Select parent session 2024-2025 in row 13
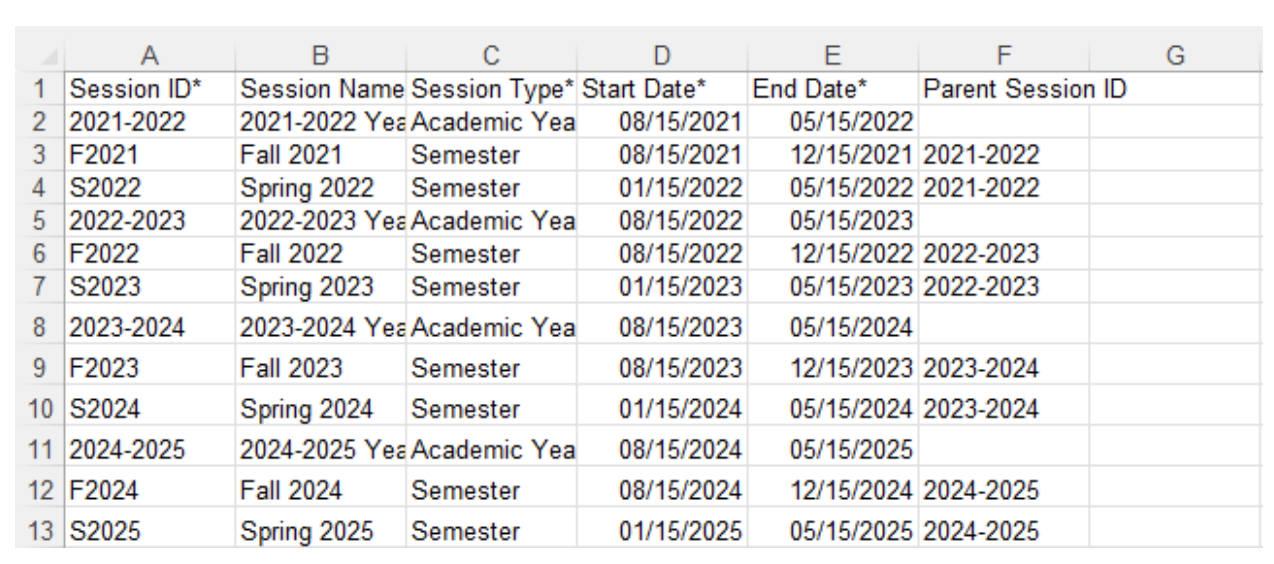The image size is (1274, 564). [1004, 530]
